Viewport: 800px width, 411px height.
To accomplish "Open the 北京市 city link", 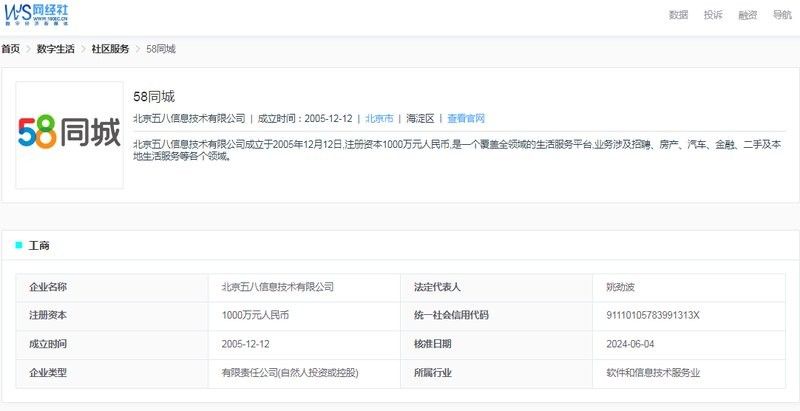I will click(x=379, y=119).
